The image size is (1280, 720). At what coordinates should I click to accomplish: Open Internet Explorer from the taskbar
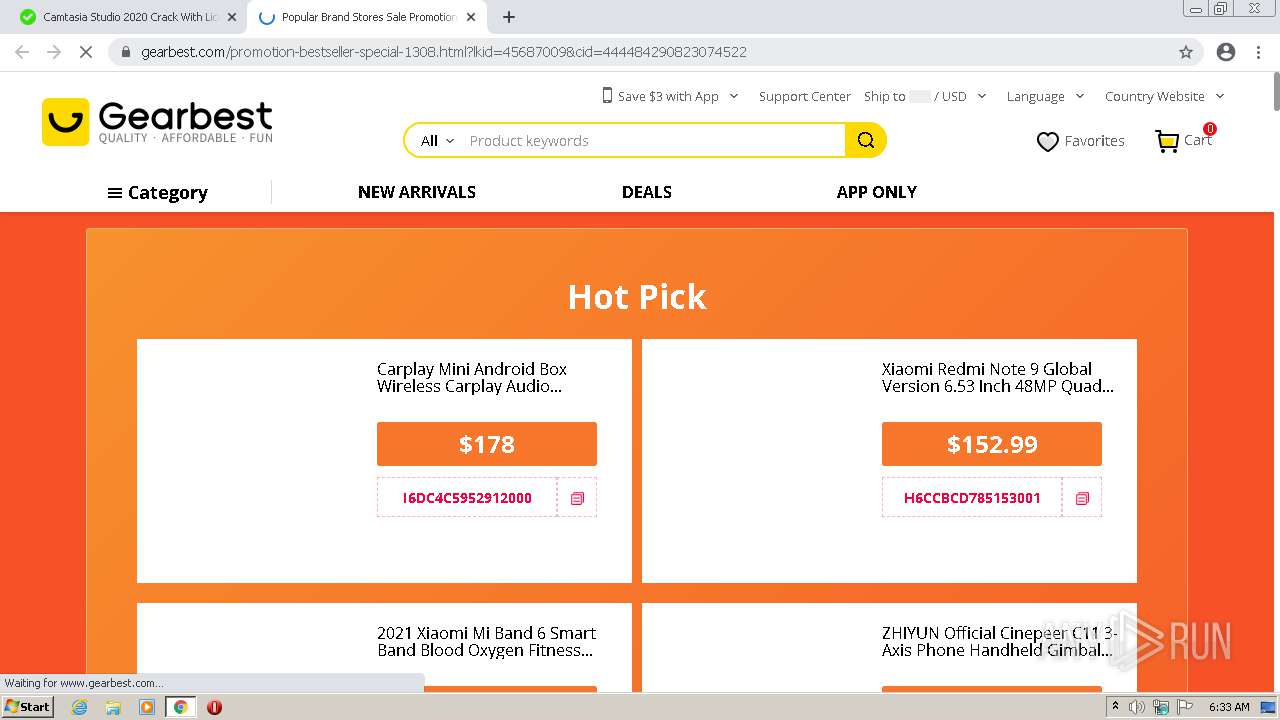80,707
